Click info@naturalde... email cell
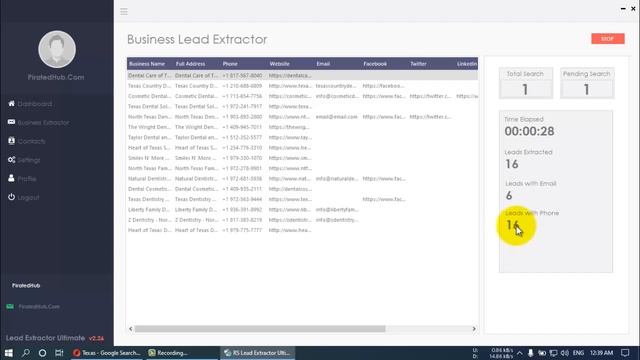This screenshot has width=640, height=360. (x=337, y=179)
